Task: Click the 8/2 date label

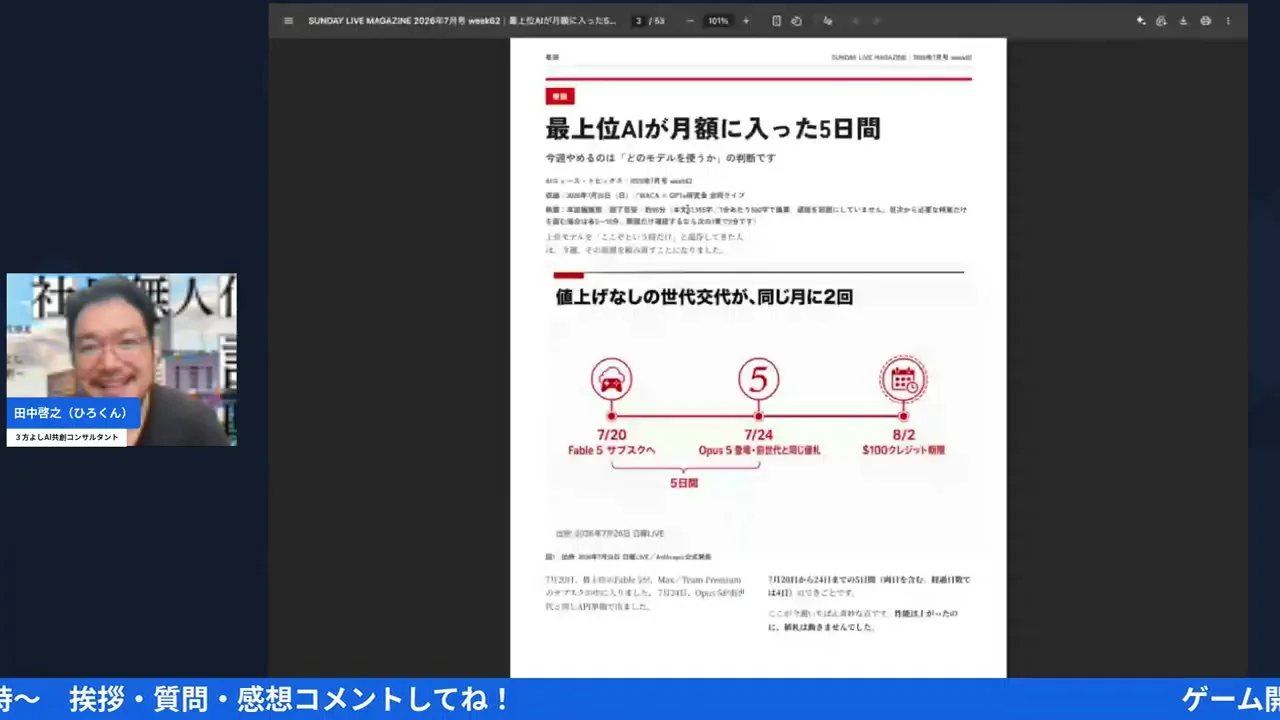Action: 903,435
